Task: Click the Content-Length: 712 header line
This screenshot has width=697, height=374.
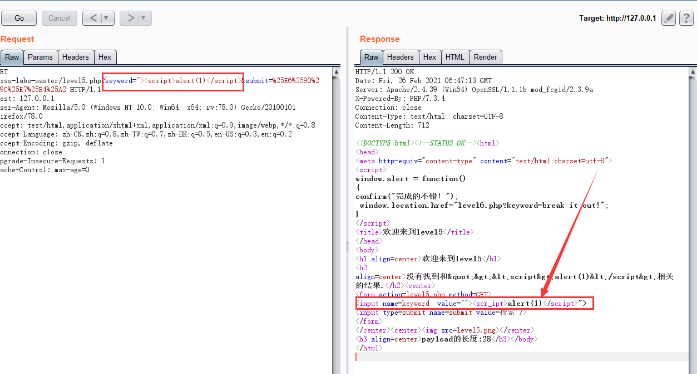Action: tap(392, 125)
